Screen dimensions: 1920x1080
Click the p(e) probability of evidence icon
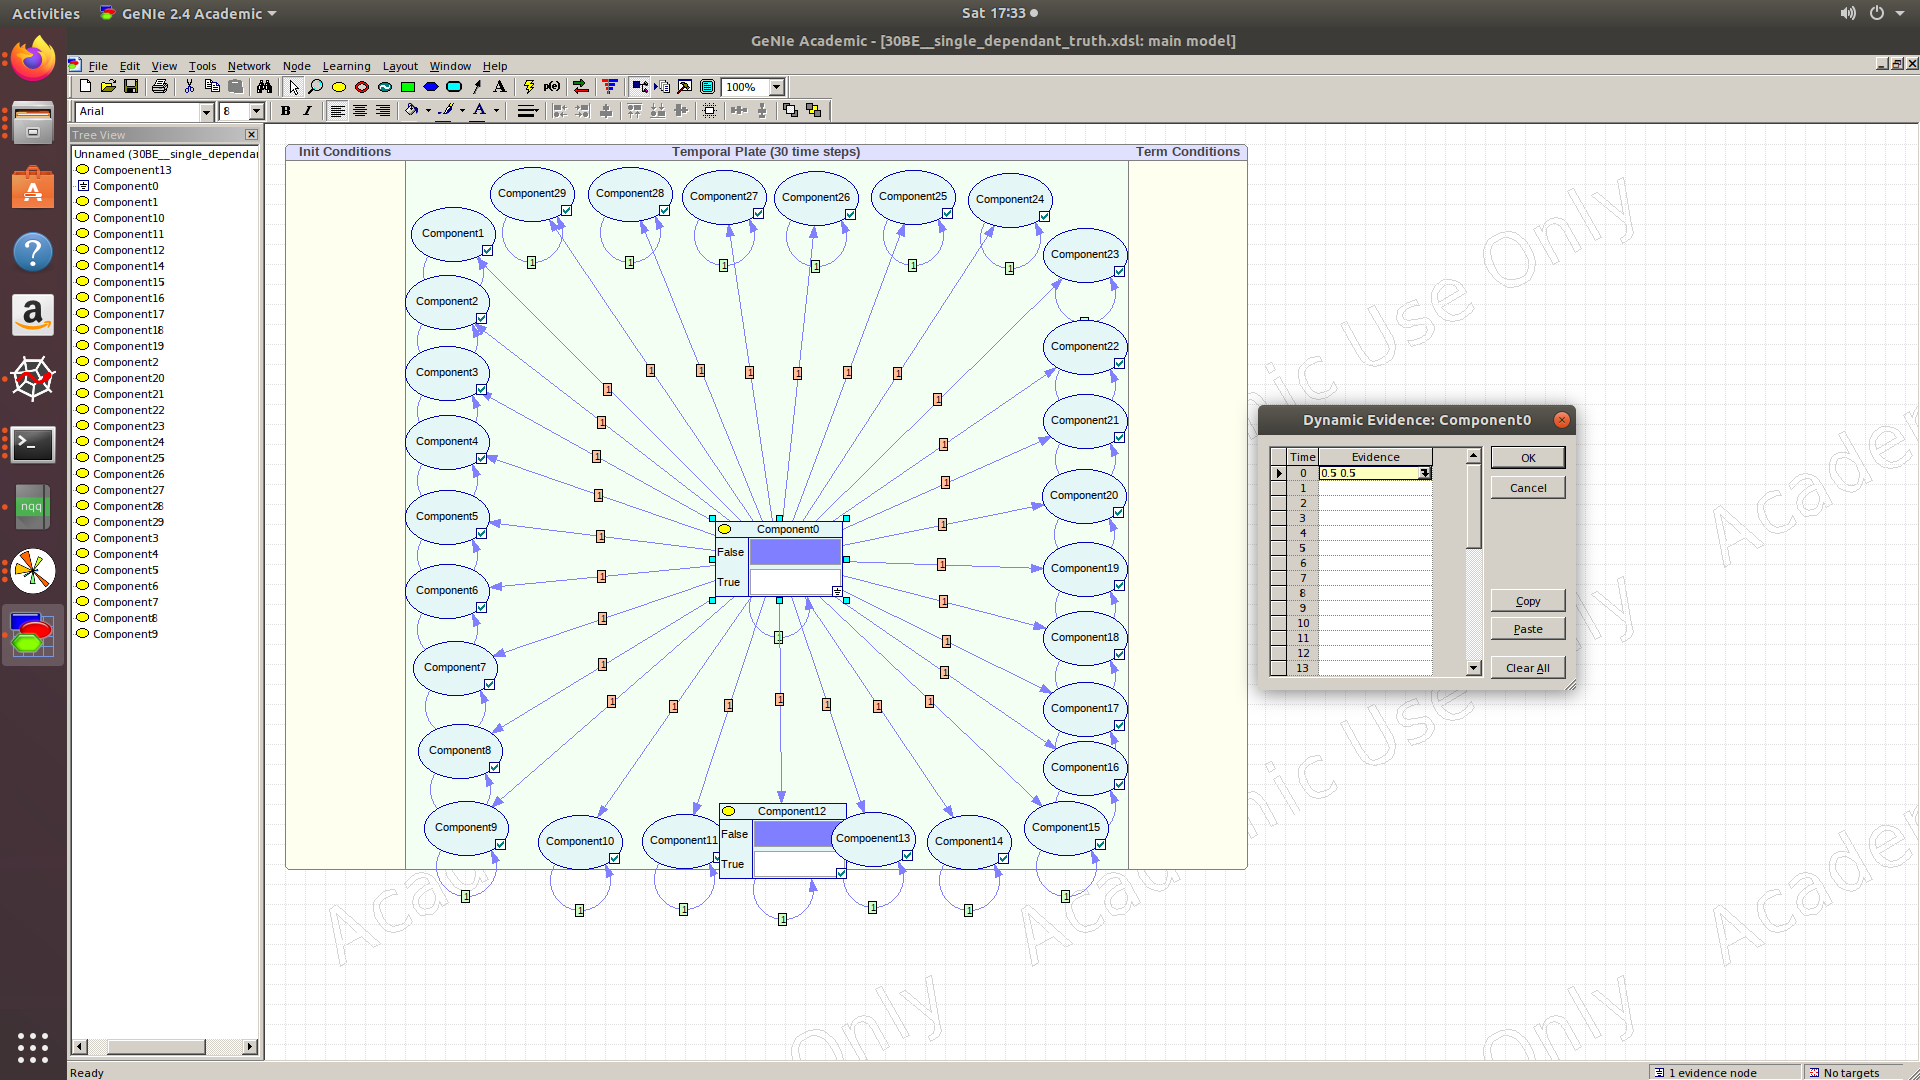(x=552, y=87)
